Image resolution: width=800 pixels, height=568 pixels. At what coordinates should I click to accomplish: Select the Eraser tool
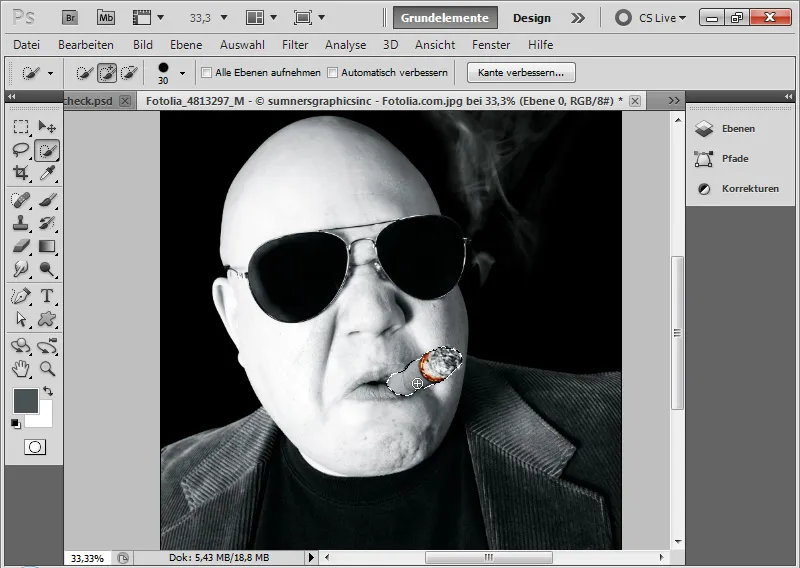pyautogui.click(x=21, y=246)
